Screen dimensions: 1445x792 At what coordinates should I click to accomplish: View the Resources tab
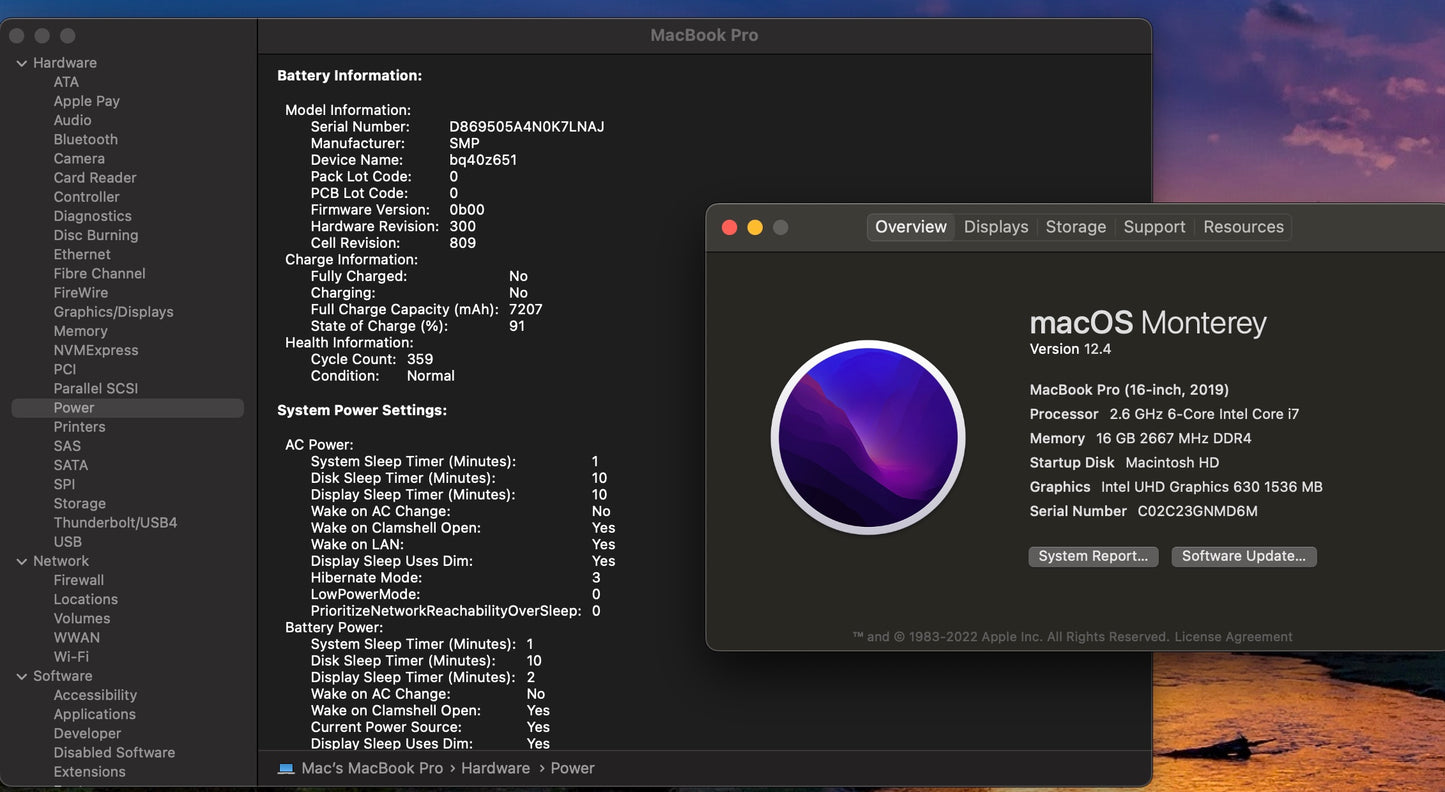1242,226
